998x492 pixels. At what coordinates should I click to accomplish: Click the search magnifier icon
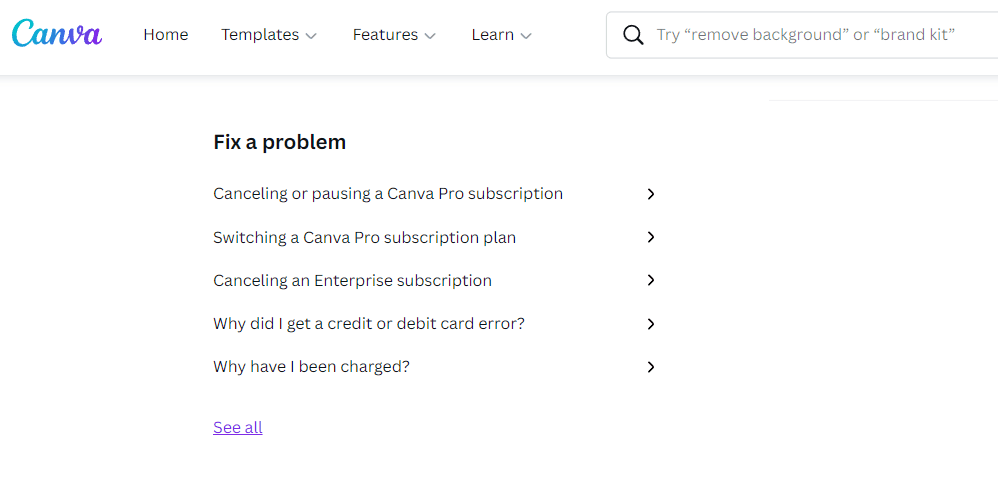633,35
